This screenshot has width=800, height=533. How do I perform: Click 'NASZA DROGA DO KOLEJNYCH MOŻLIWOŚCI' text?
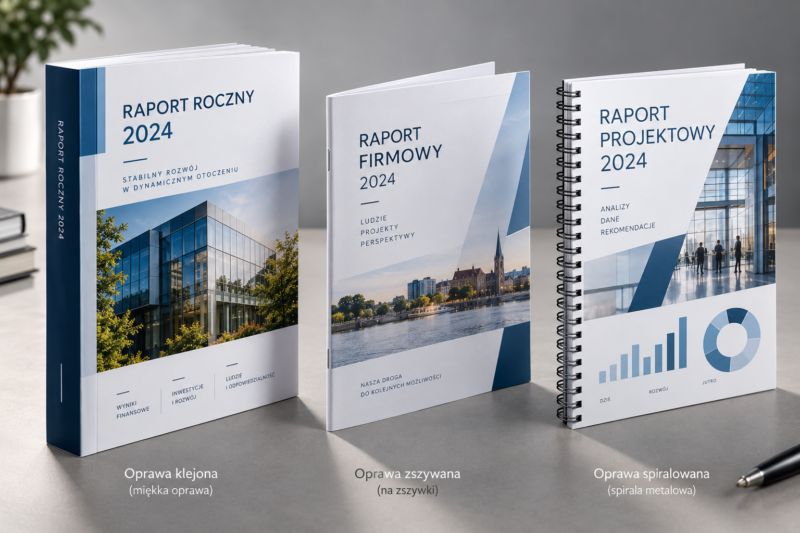[401, 386]
